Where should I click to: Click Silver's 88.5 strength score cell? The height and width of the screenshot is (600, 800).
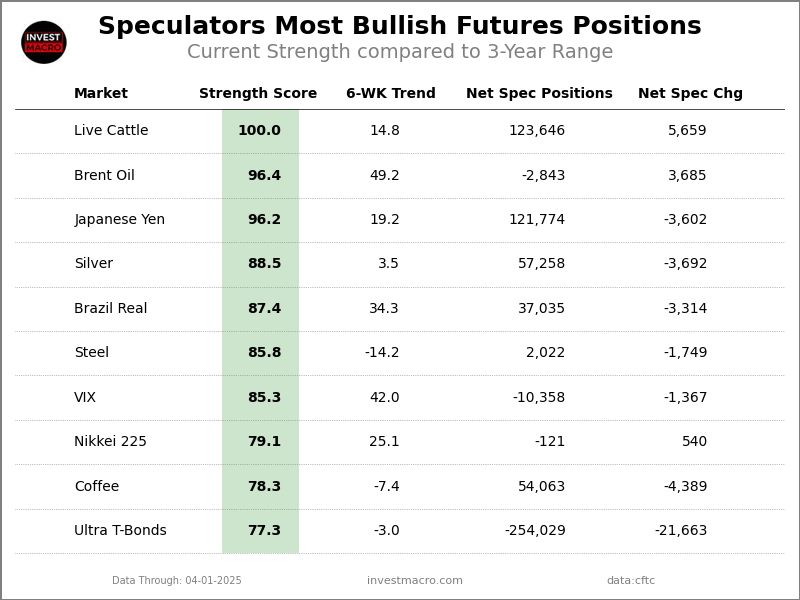pyautogui.click(x=264, y=264)
